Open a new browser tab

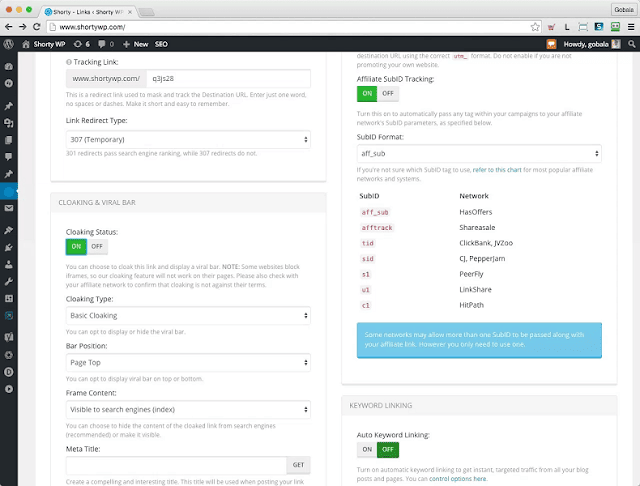[146, 12]
